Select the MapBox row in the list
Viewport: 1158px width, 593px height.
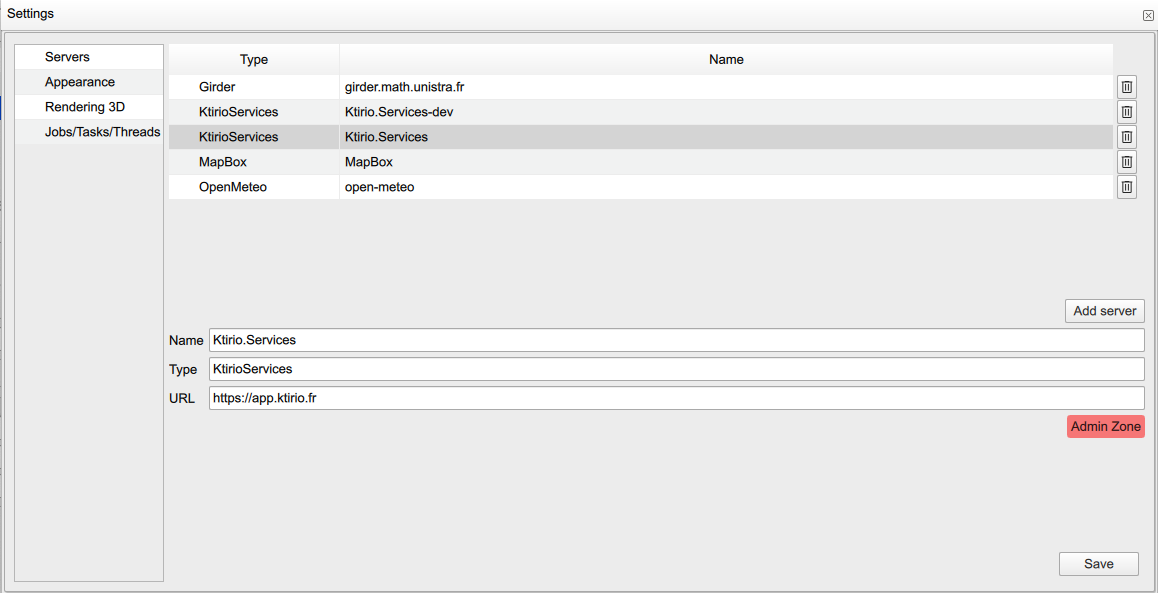pyautogui.click(x=500, y=162)
